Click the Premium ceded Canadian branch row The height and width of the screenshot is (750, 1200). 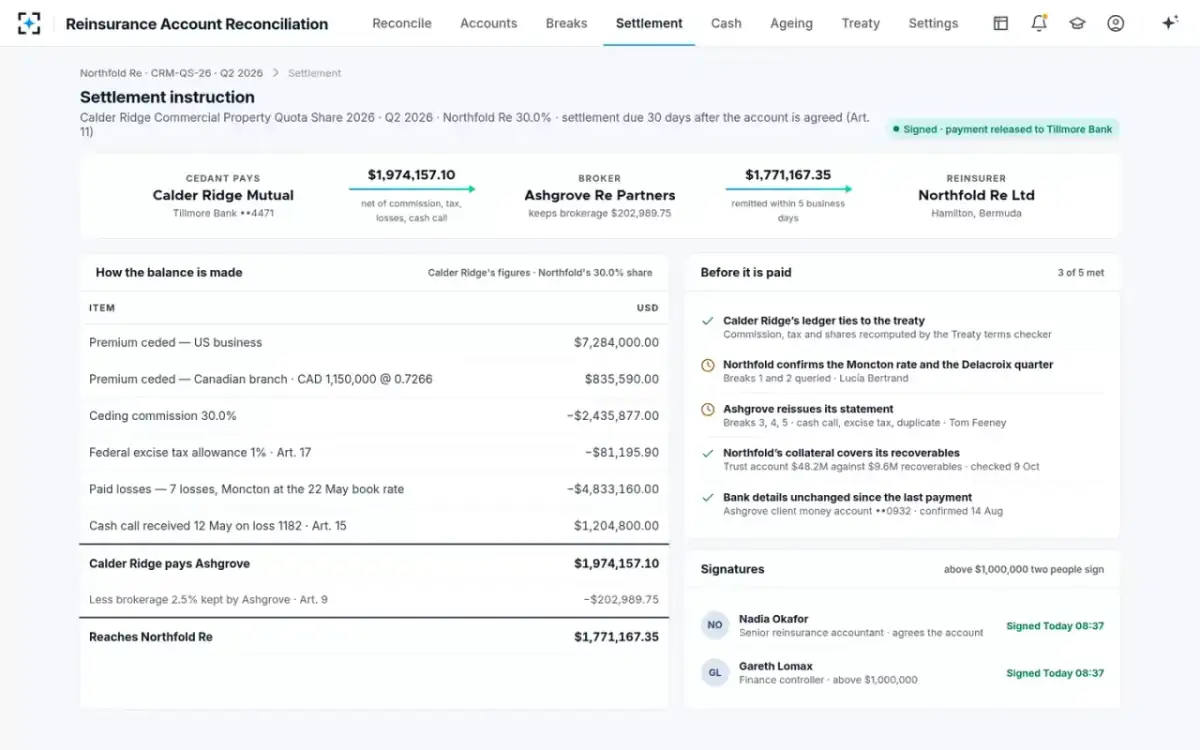pyautogui.click(x=374, y=379)
